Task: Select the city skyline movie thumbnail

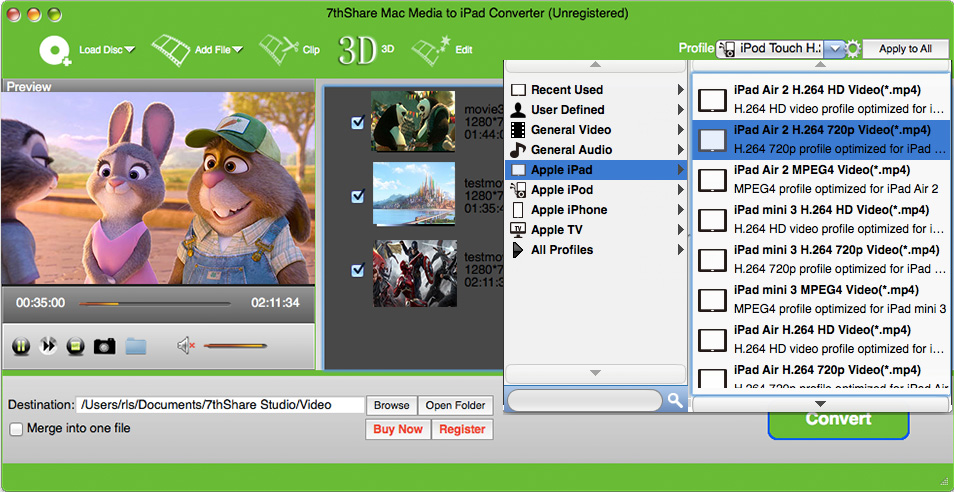Action: point(413,194)
